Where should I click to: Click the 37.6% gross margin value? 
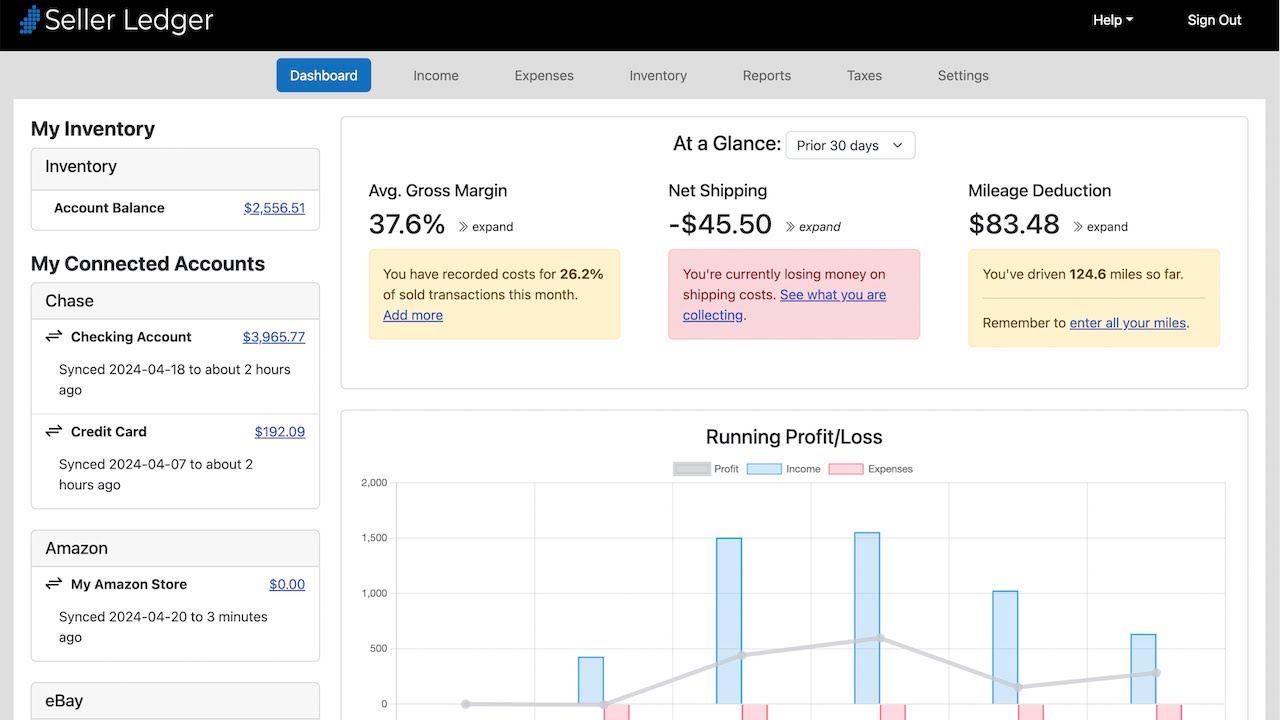407,224
